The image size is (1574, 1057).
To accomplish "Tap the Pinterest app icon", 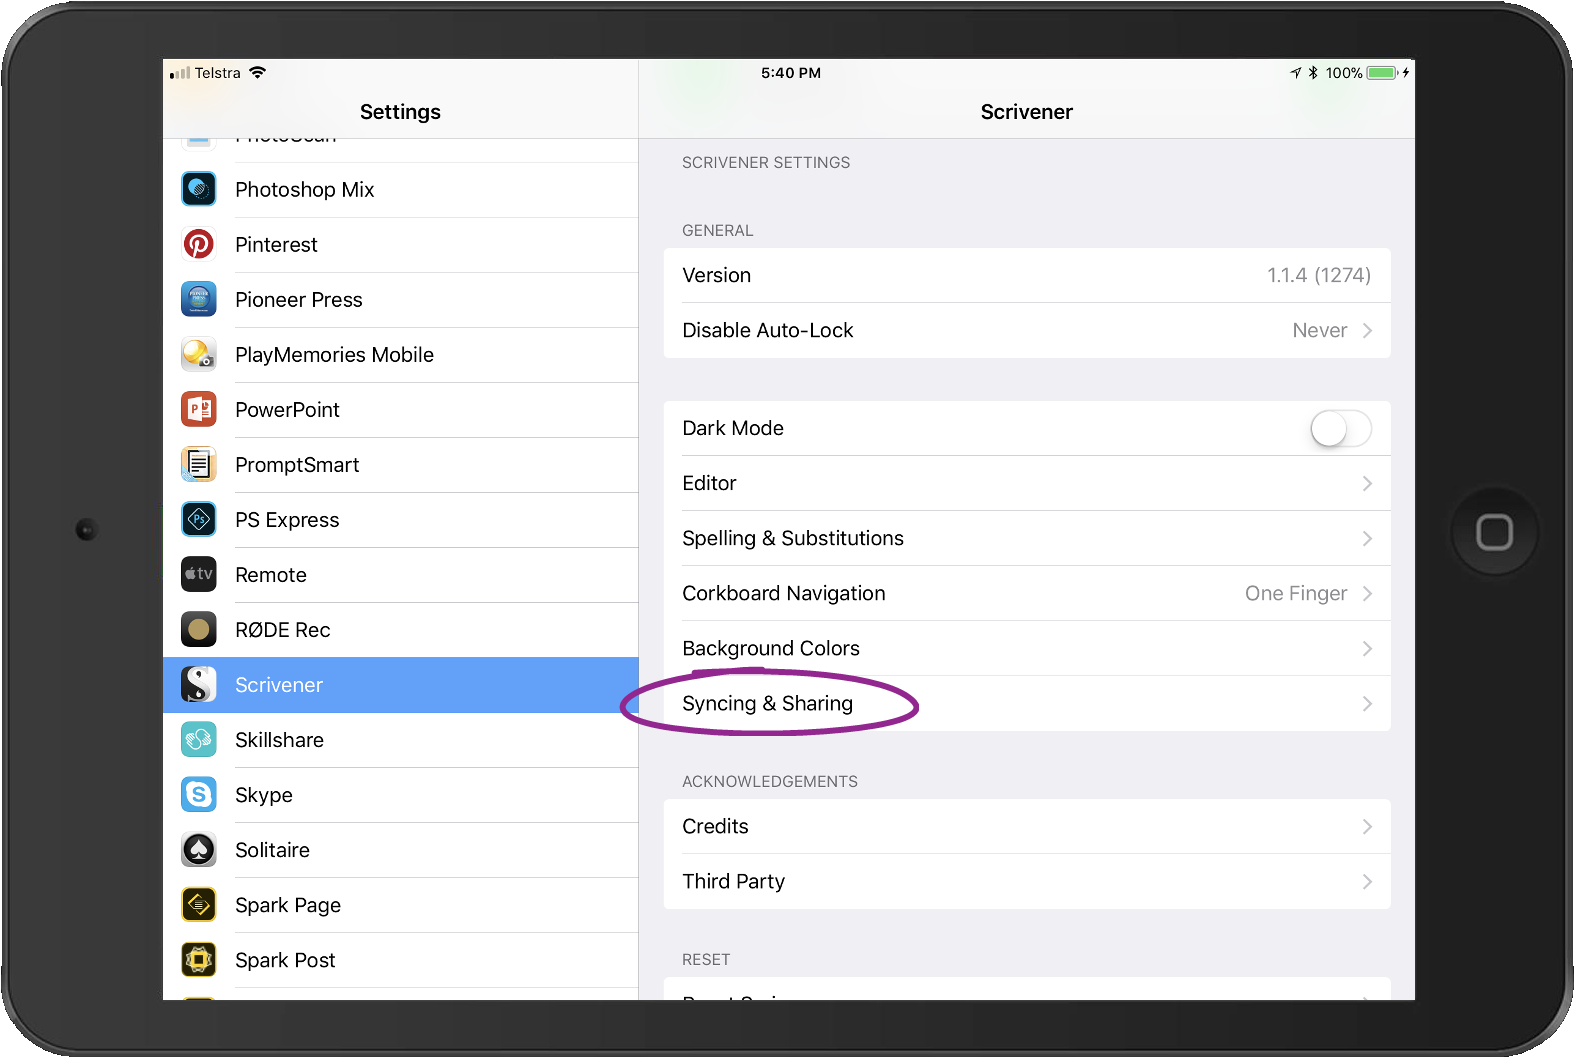I will [199, 244].
